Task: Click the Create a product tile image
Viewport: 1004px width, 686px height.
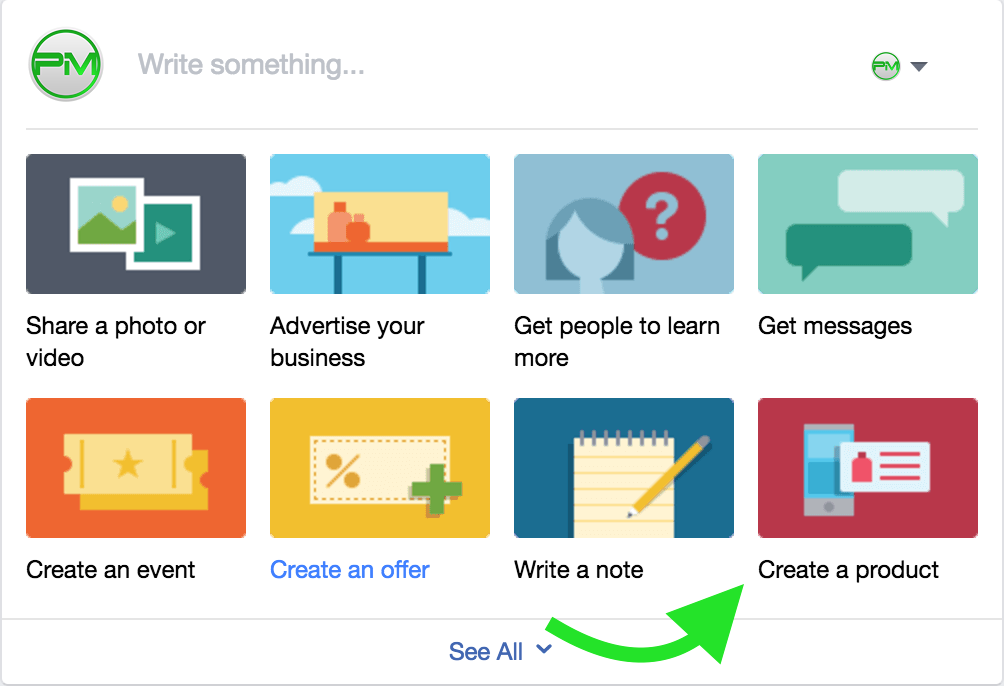Action: click(x=868, y=468)
